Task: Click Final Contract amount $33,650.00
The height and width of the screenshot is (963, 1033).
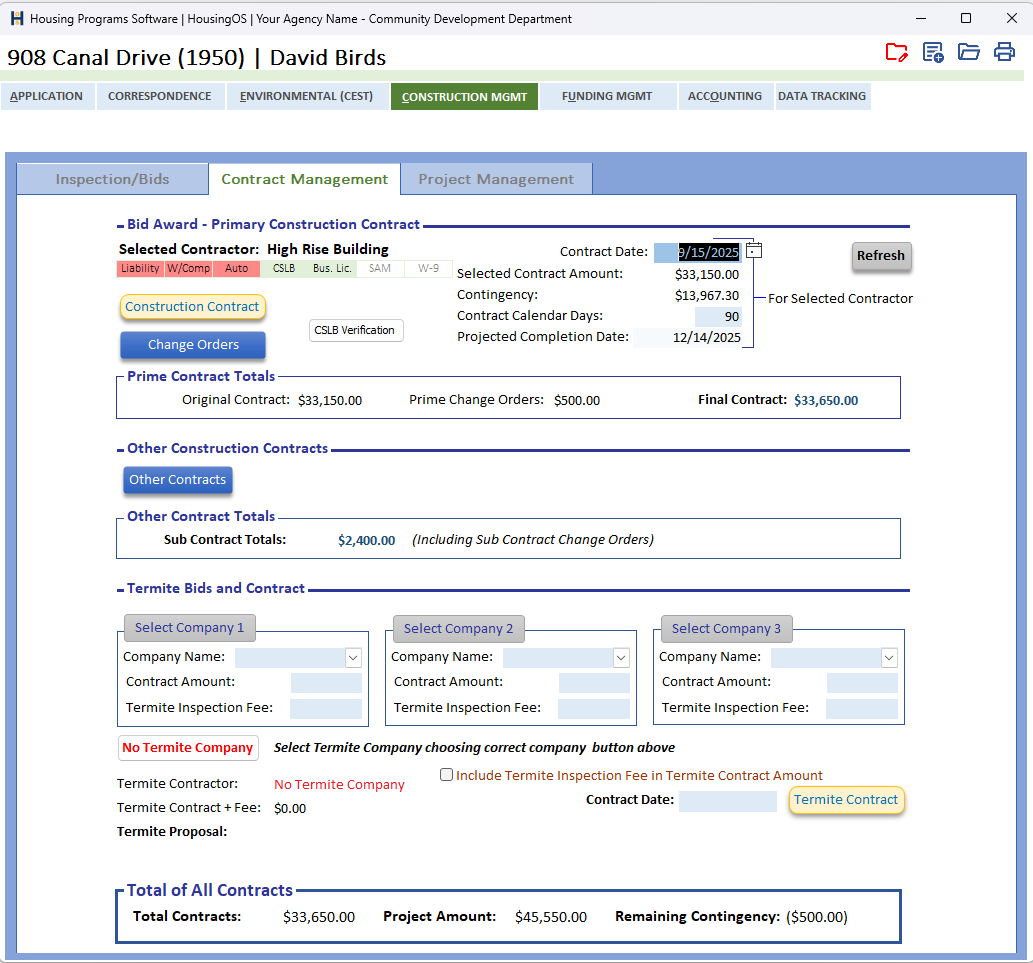Action: pyautogui.click(x=826, y=400)
